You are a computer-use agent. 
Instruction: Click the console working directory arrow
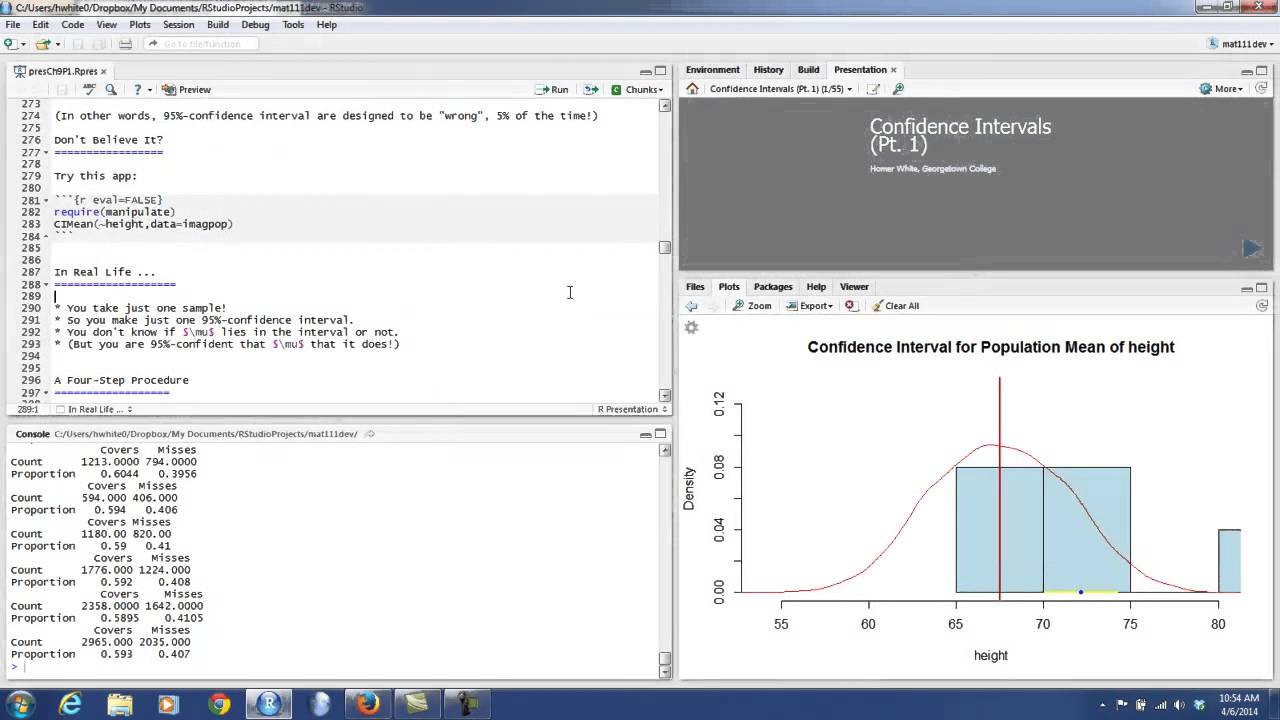[x=370, y=434]
